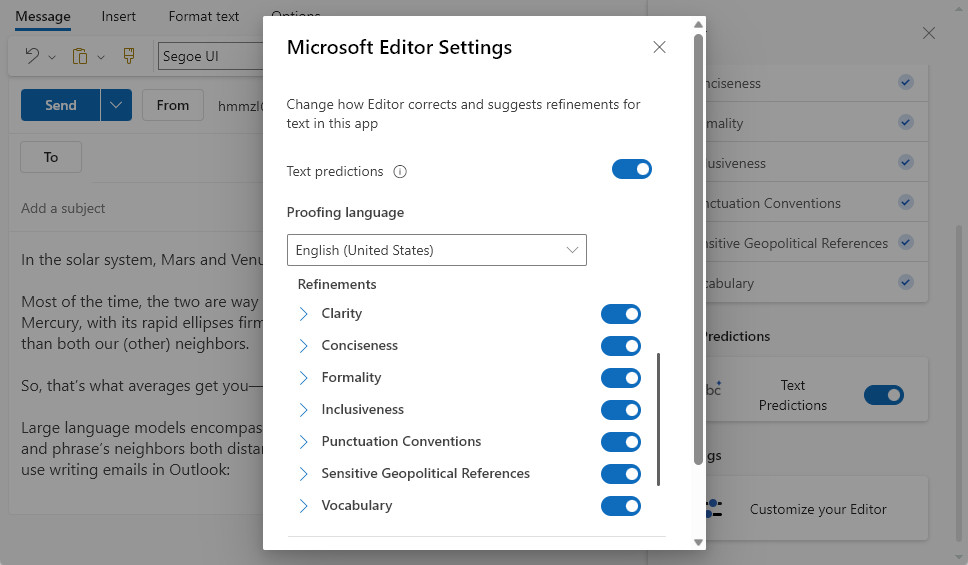Open the Format text tab
The image size is (968, 565).
[x=204, y=17]
